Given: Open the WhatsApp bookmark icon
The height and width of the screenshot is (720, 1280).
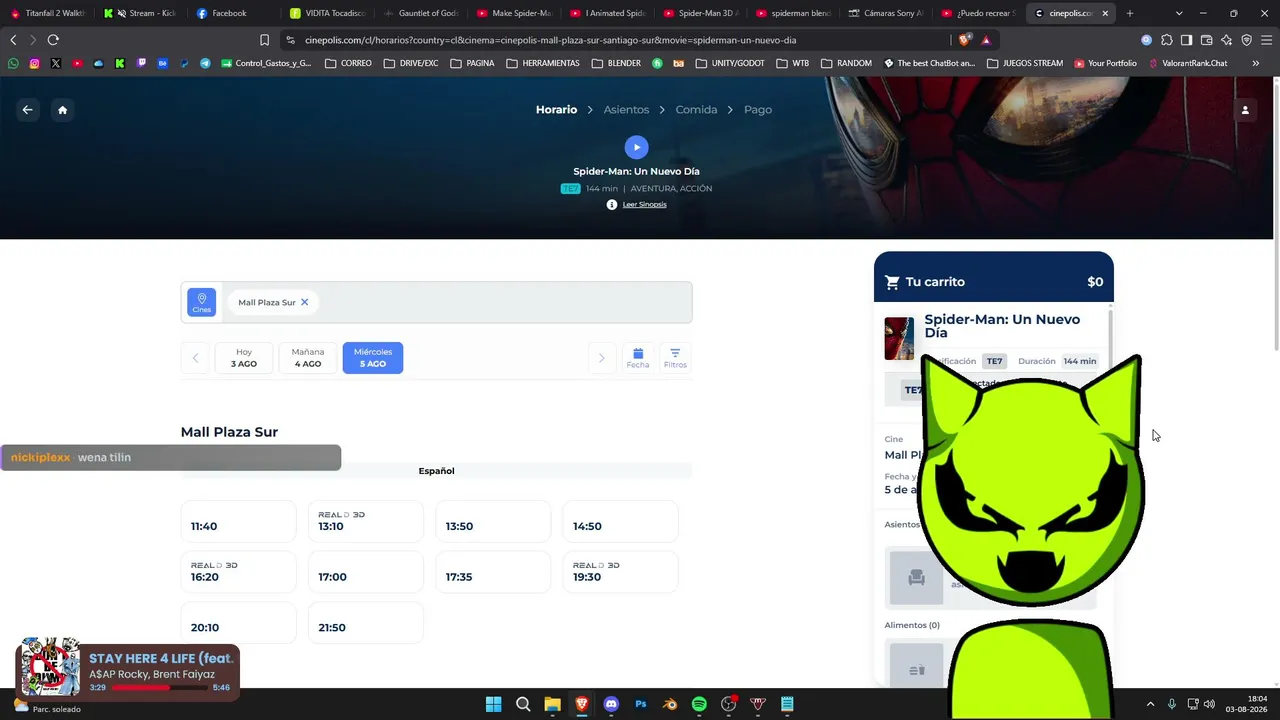Looking at the screenshot, I should coord(13,63).
